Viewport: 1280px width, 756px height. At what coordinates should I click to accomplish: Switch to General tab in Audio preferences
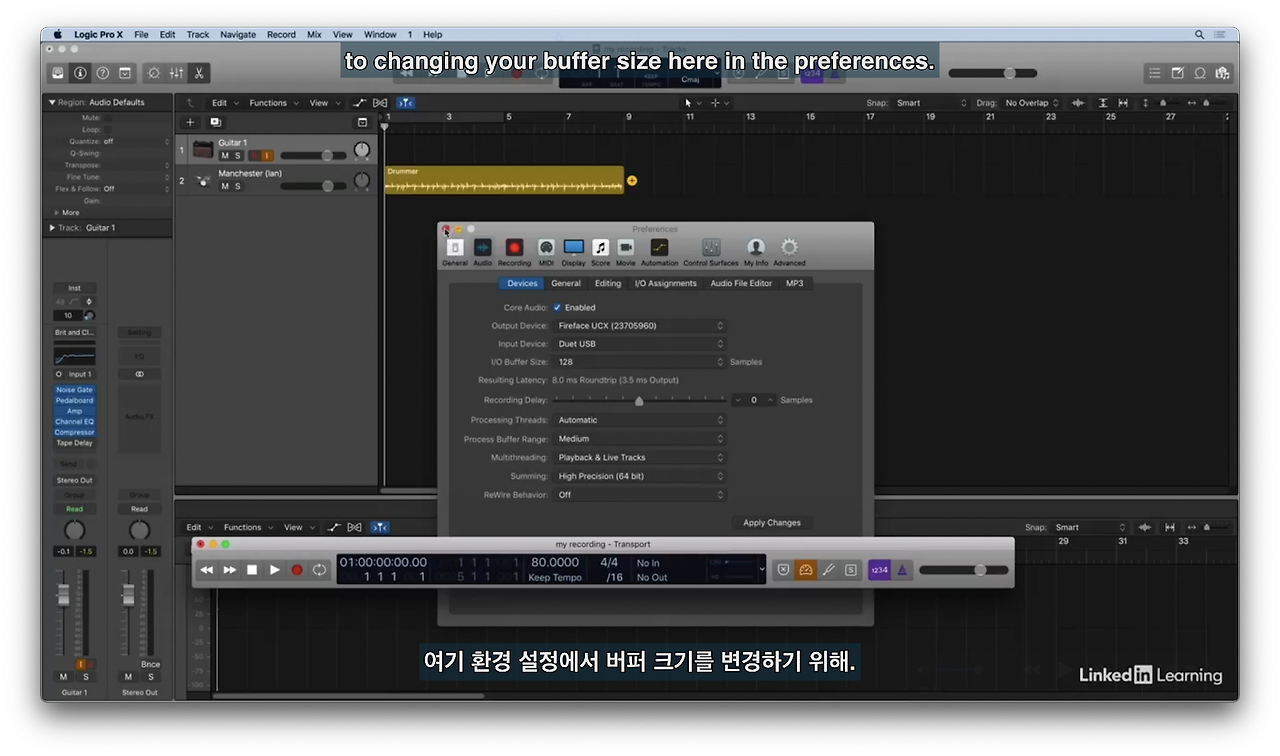coord(566,284)
